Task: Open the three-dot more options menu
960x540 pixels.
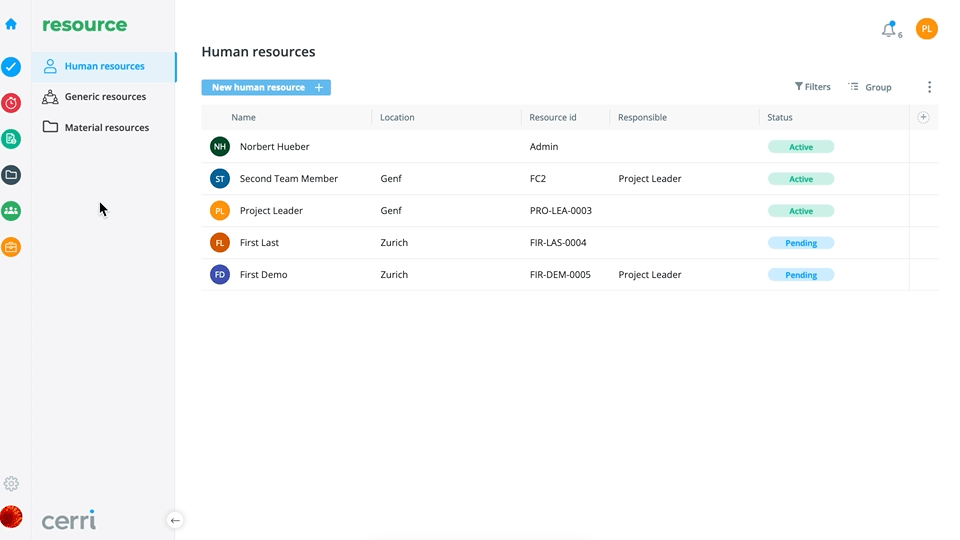Action: pyautogui.click(x=929, y=87)
